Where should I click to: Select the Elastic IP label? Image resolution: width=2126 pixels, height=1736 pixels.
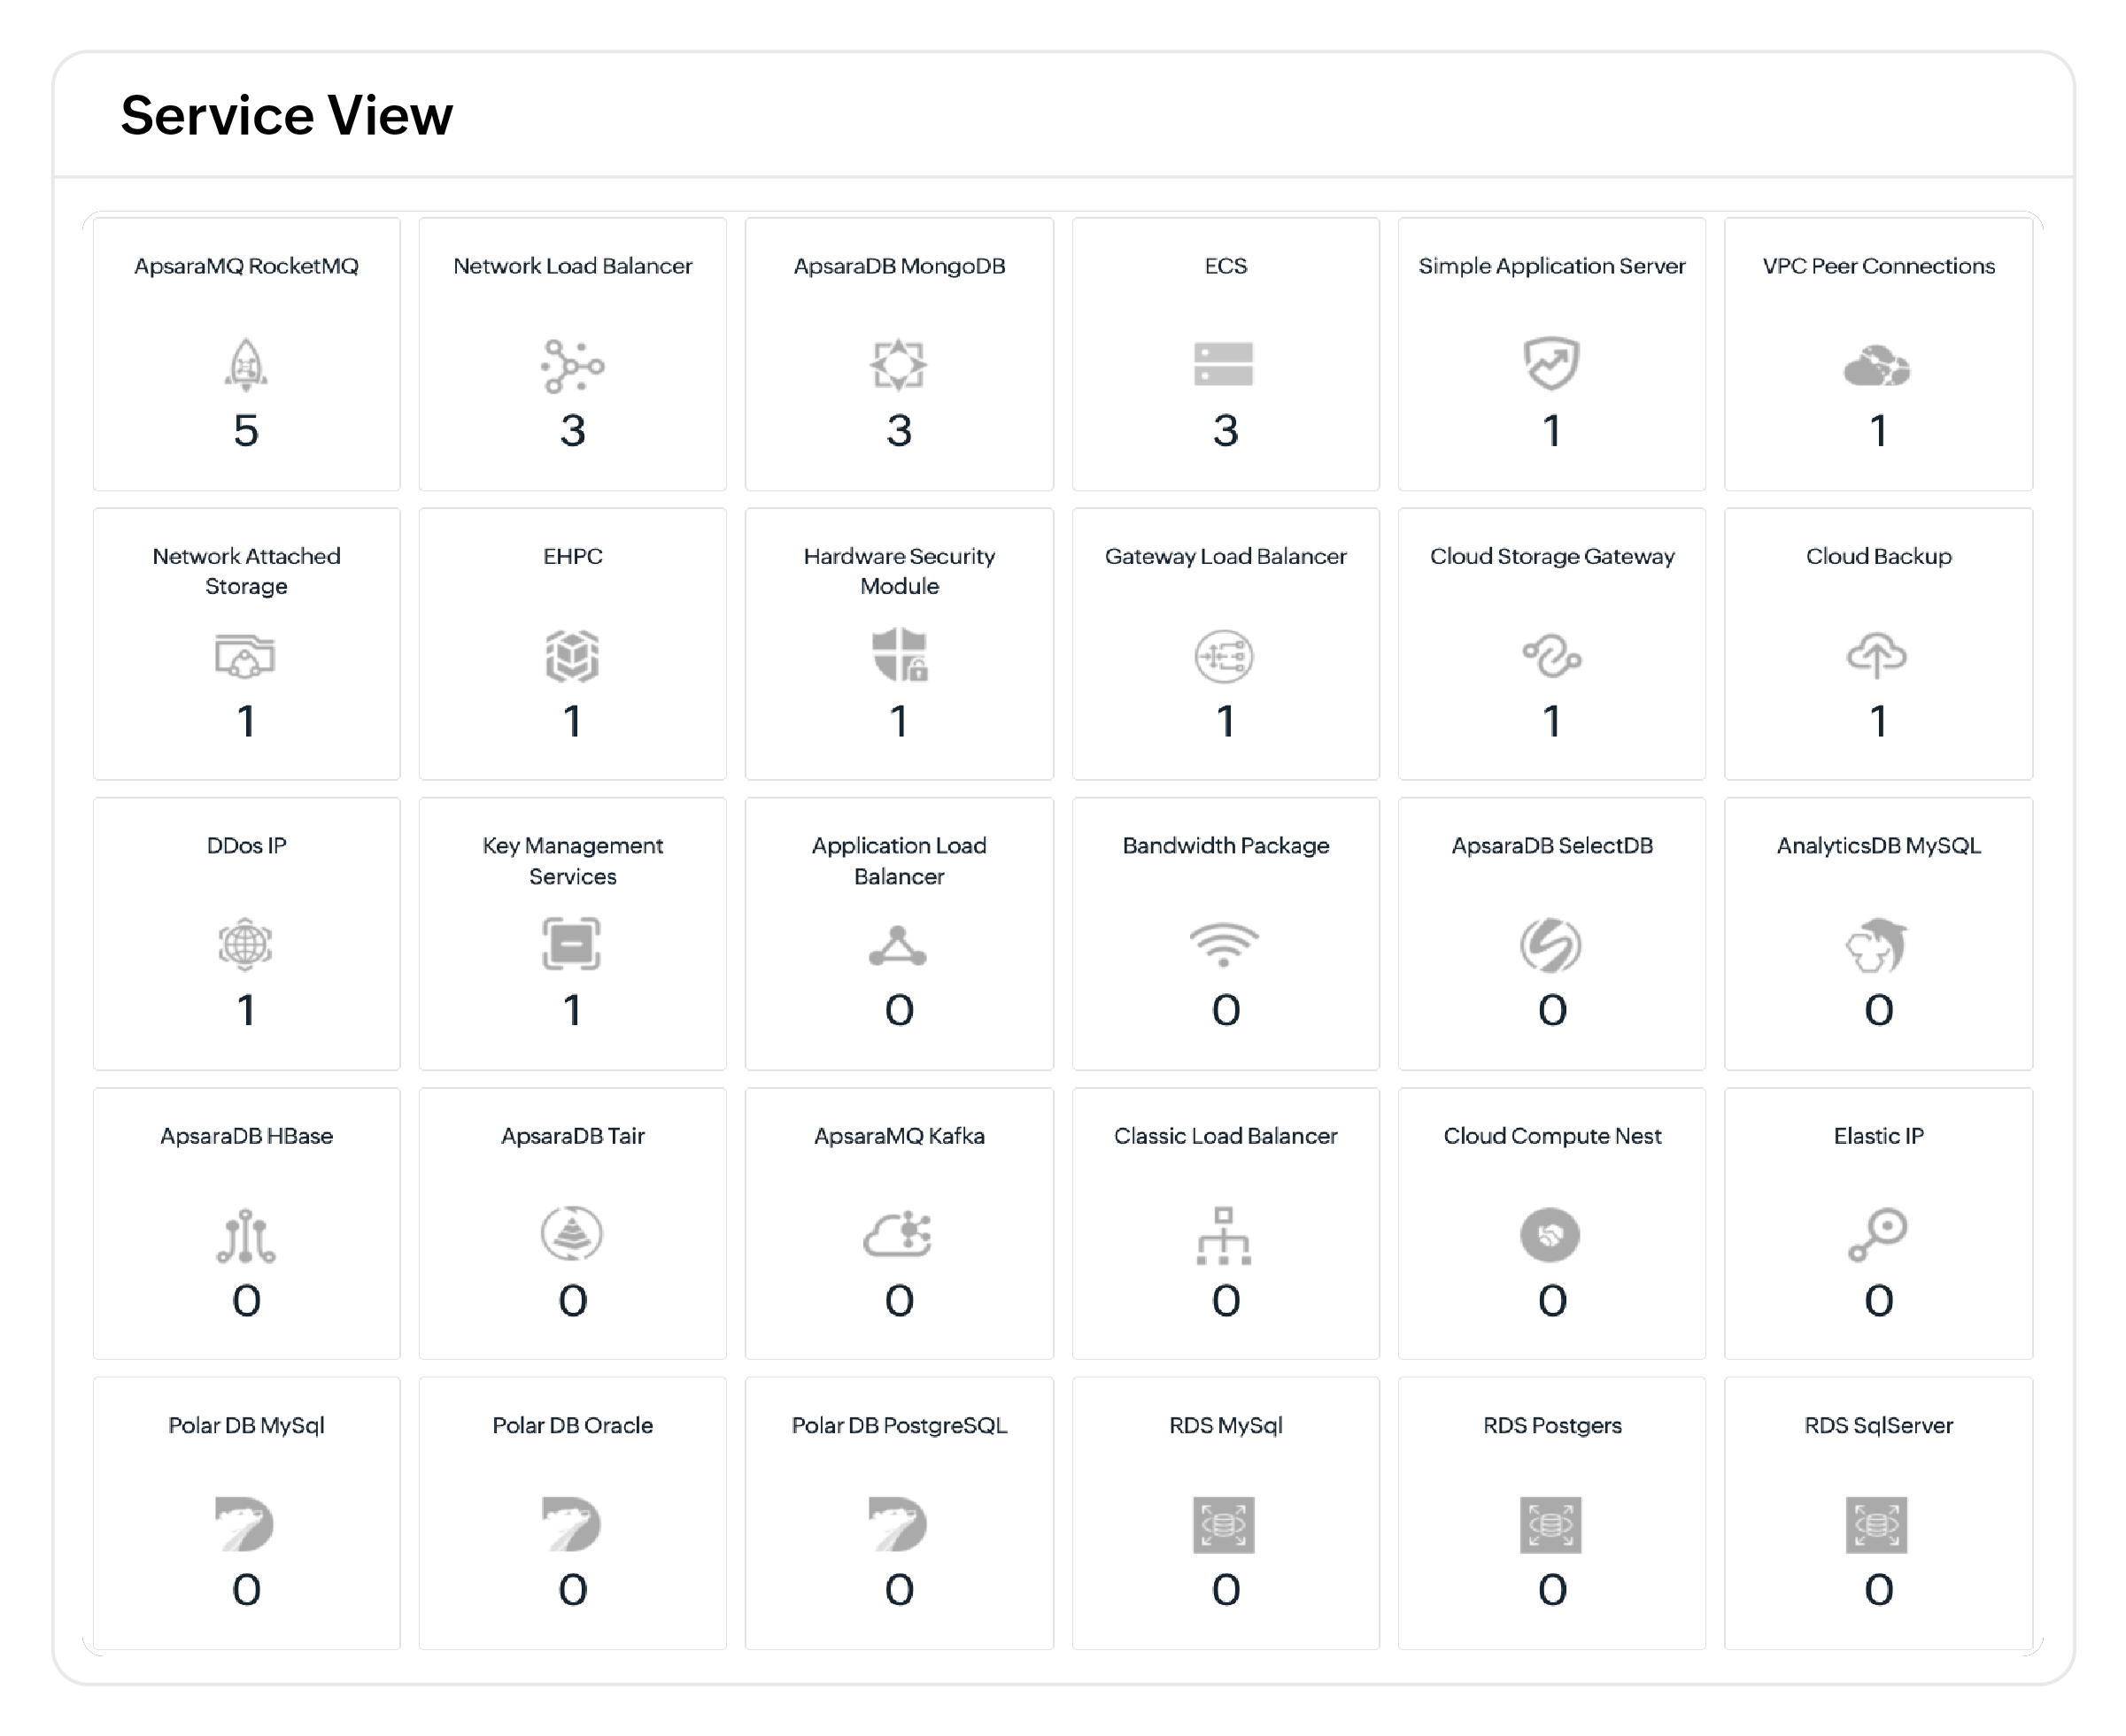[1878, 1136]
